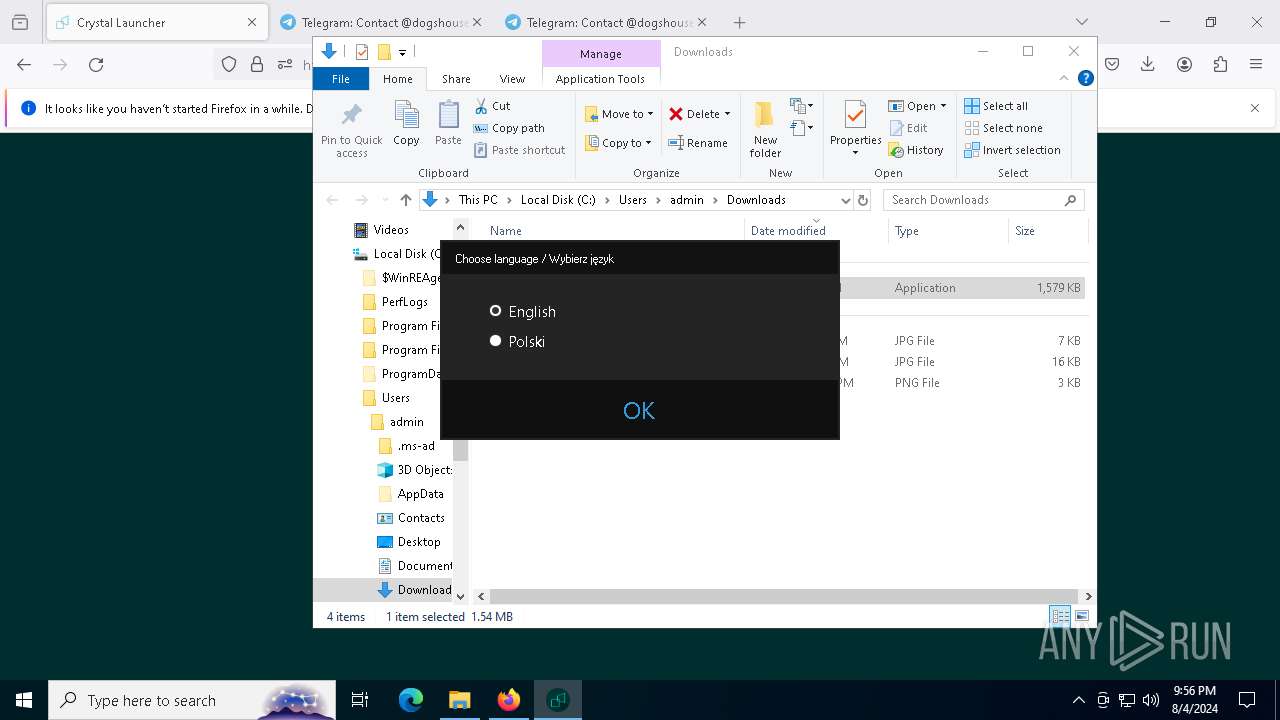The height and width of the screenshot is (720, 1280).
Task: Select Videos in navigation tree
Action: 391,230
